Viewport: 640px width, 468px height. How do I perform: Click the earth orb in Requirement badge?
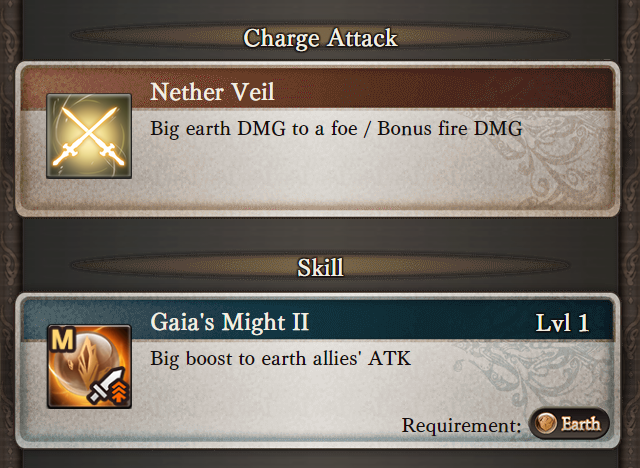(545, 424)
